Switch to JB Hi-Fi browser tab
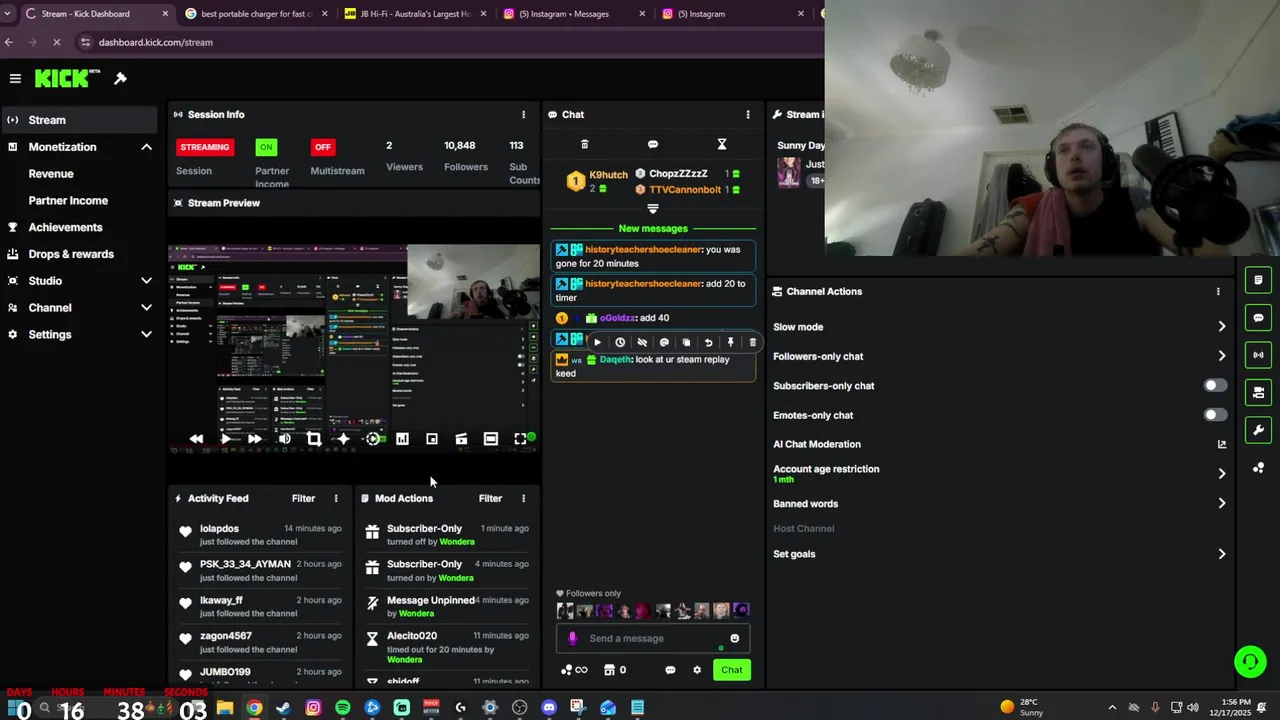The height and width of the screenshot is (720, 1280). pyautogui.click(x=415, y=14)
